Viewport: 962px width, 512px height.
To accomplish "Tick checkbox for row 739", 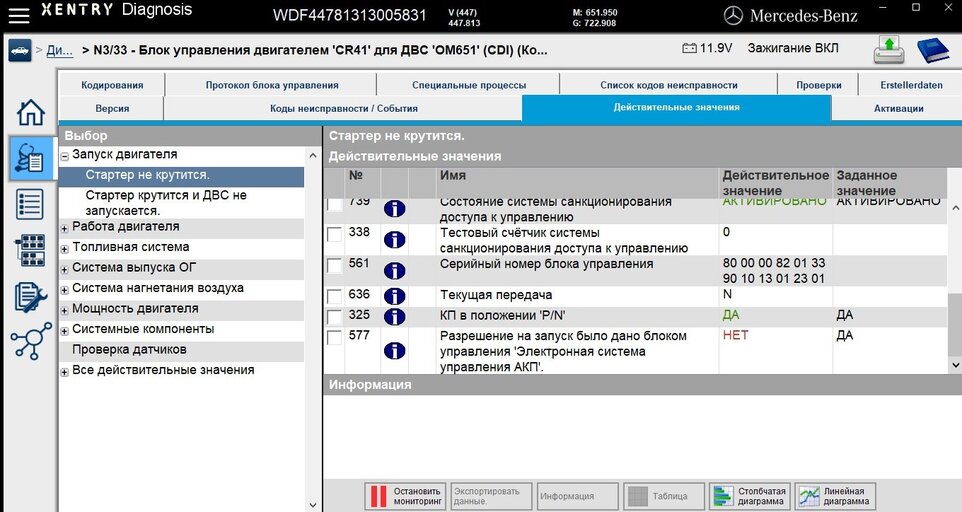I will (x=334, y=204).
